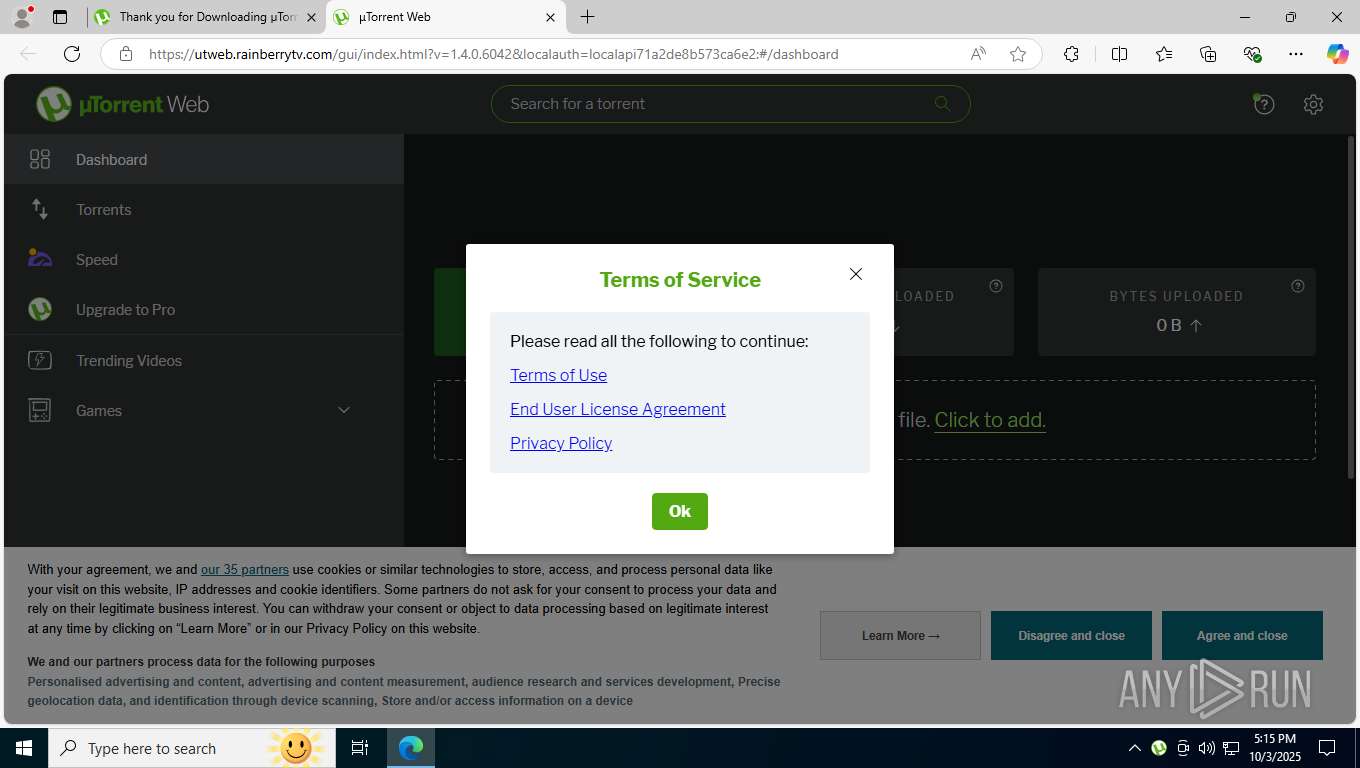Click the downloaded stat help icon

tap(996, 286)
